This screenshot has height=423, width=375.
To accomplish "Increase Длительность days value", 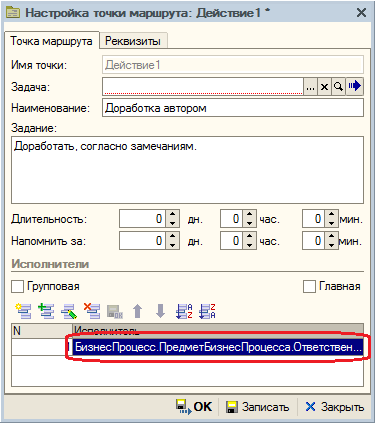I will pos(172,214).
